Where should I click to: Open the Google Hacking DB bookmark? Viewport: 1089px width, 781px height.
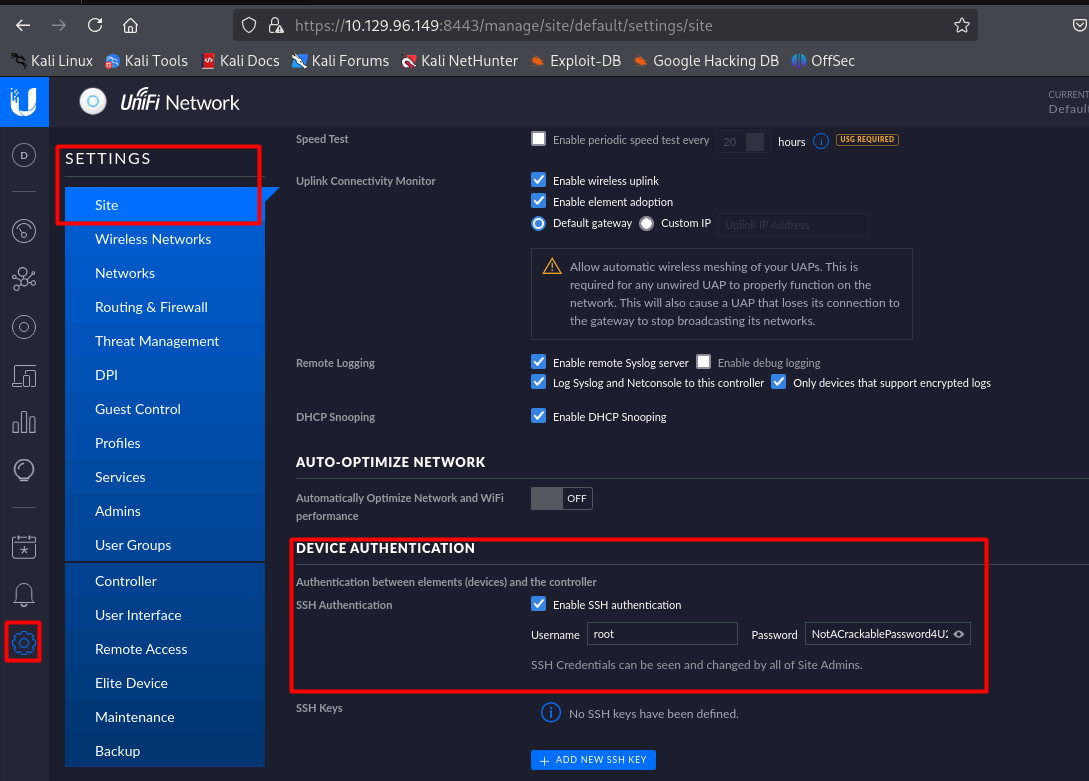[706, 61]
